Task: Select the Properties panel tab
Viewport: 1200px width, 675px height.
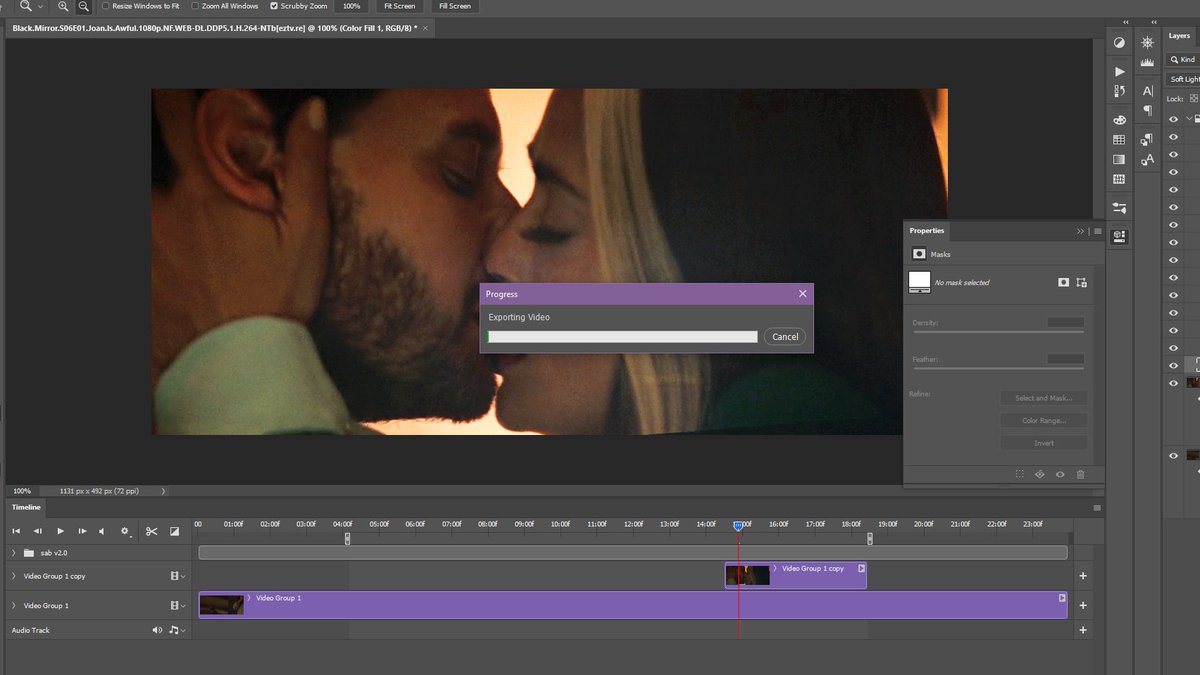Action: click(x=926, y=231)
